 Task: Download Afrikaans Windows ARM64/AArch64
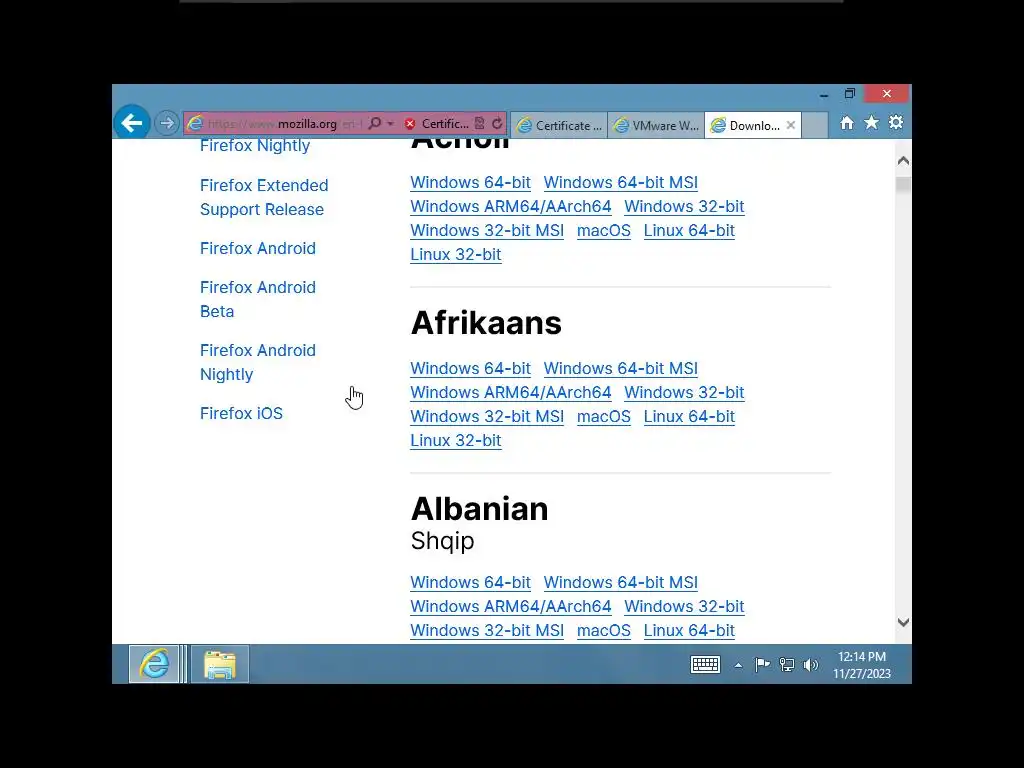point(511,392)
